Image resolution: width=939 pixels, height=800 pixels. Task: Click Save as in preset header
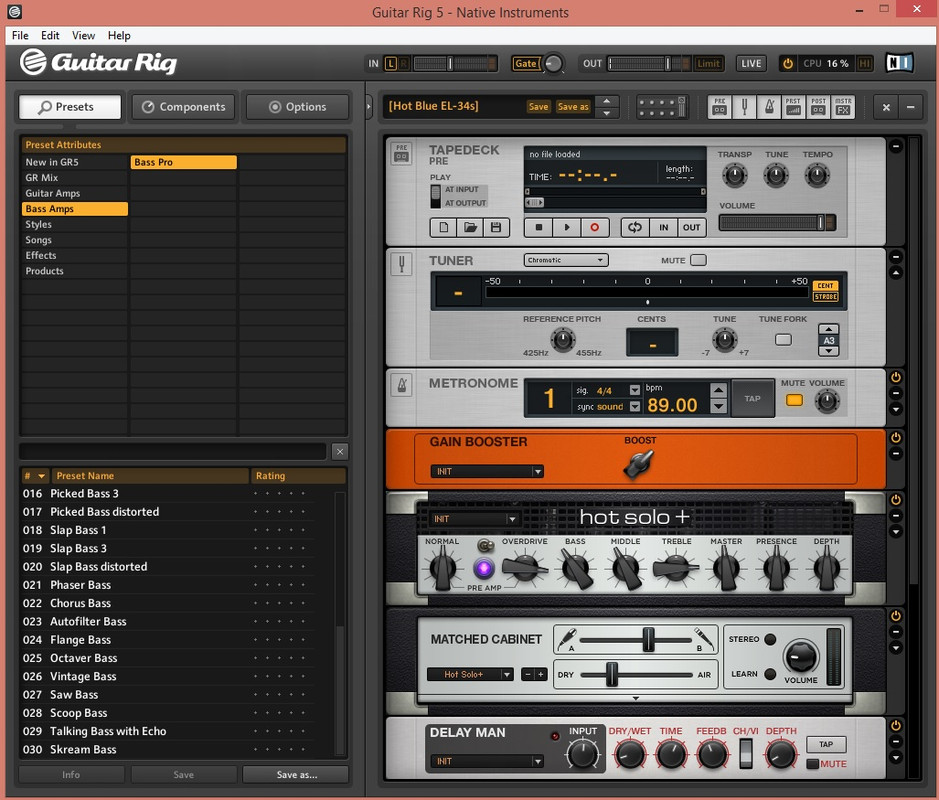[x=573, y=107]
